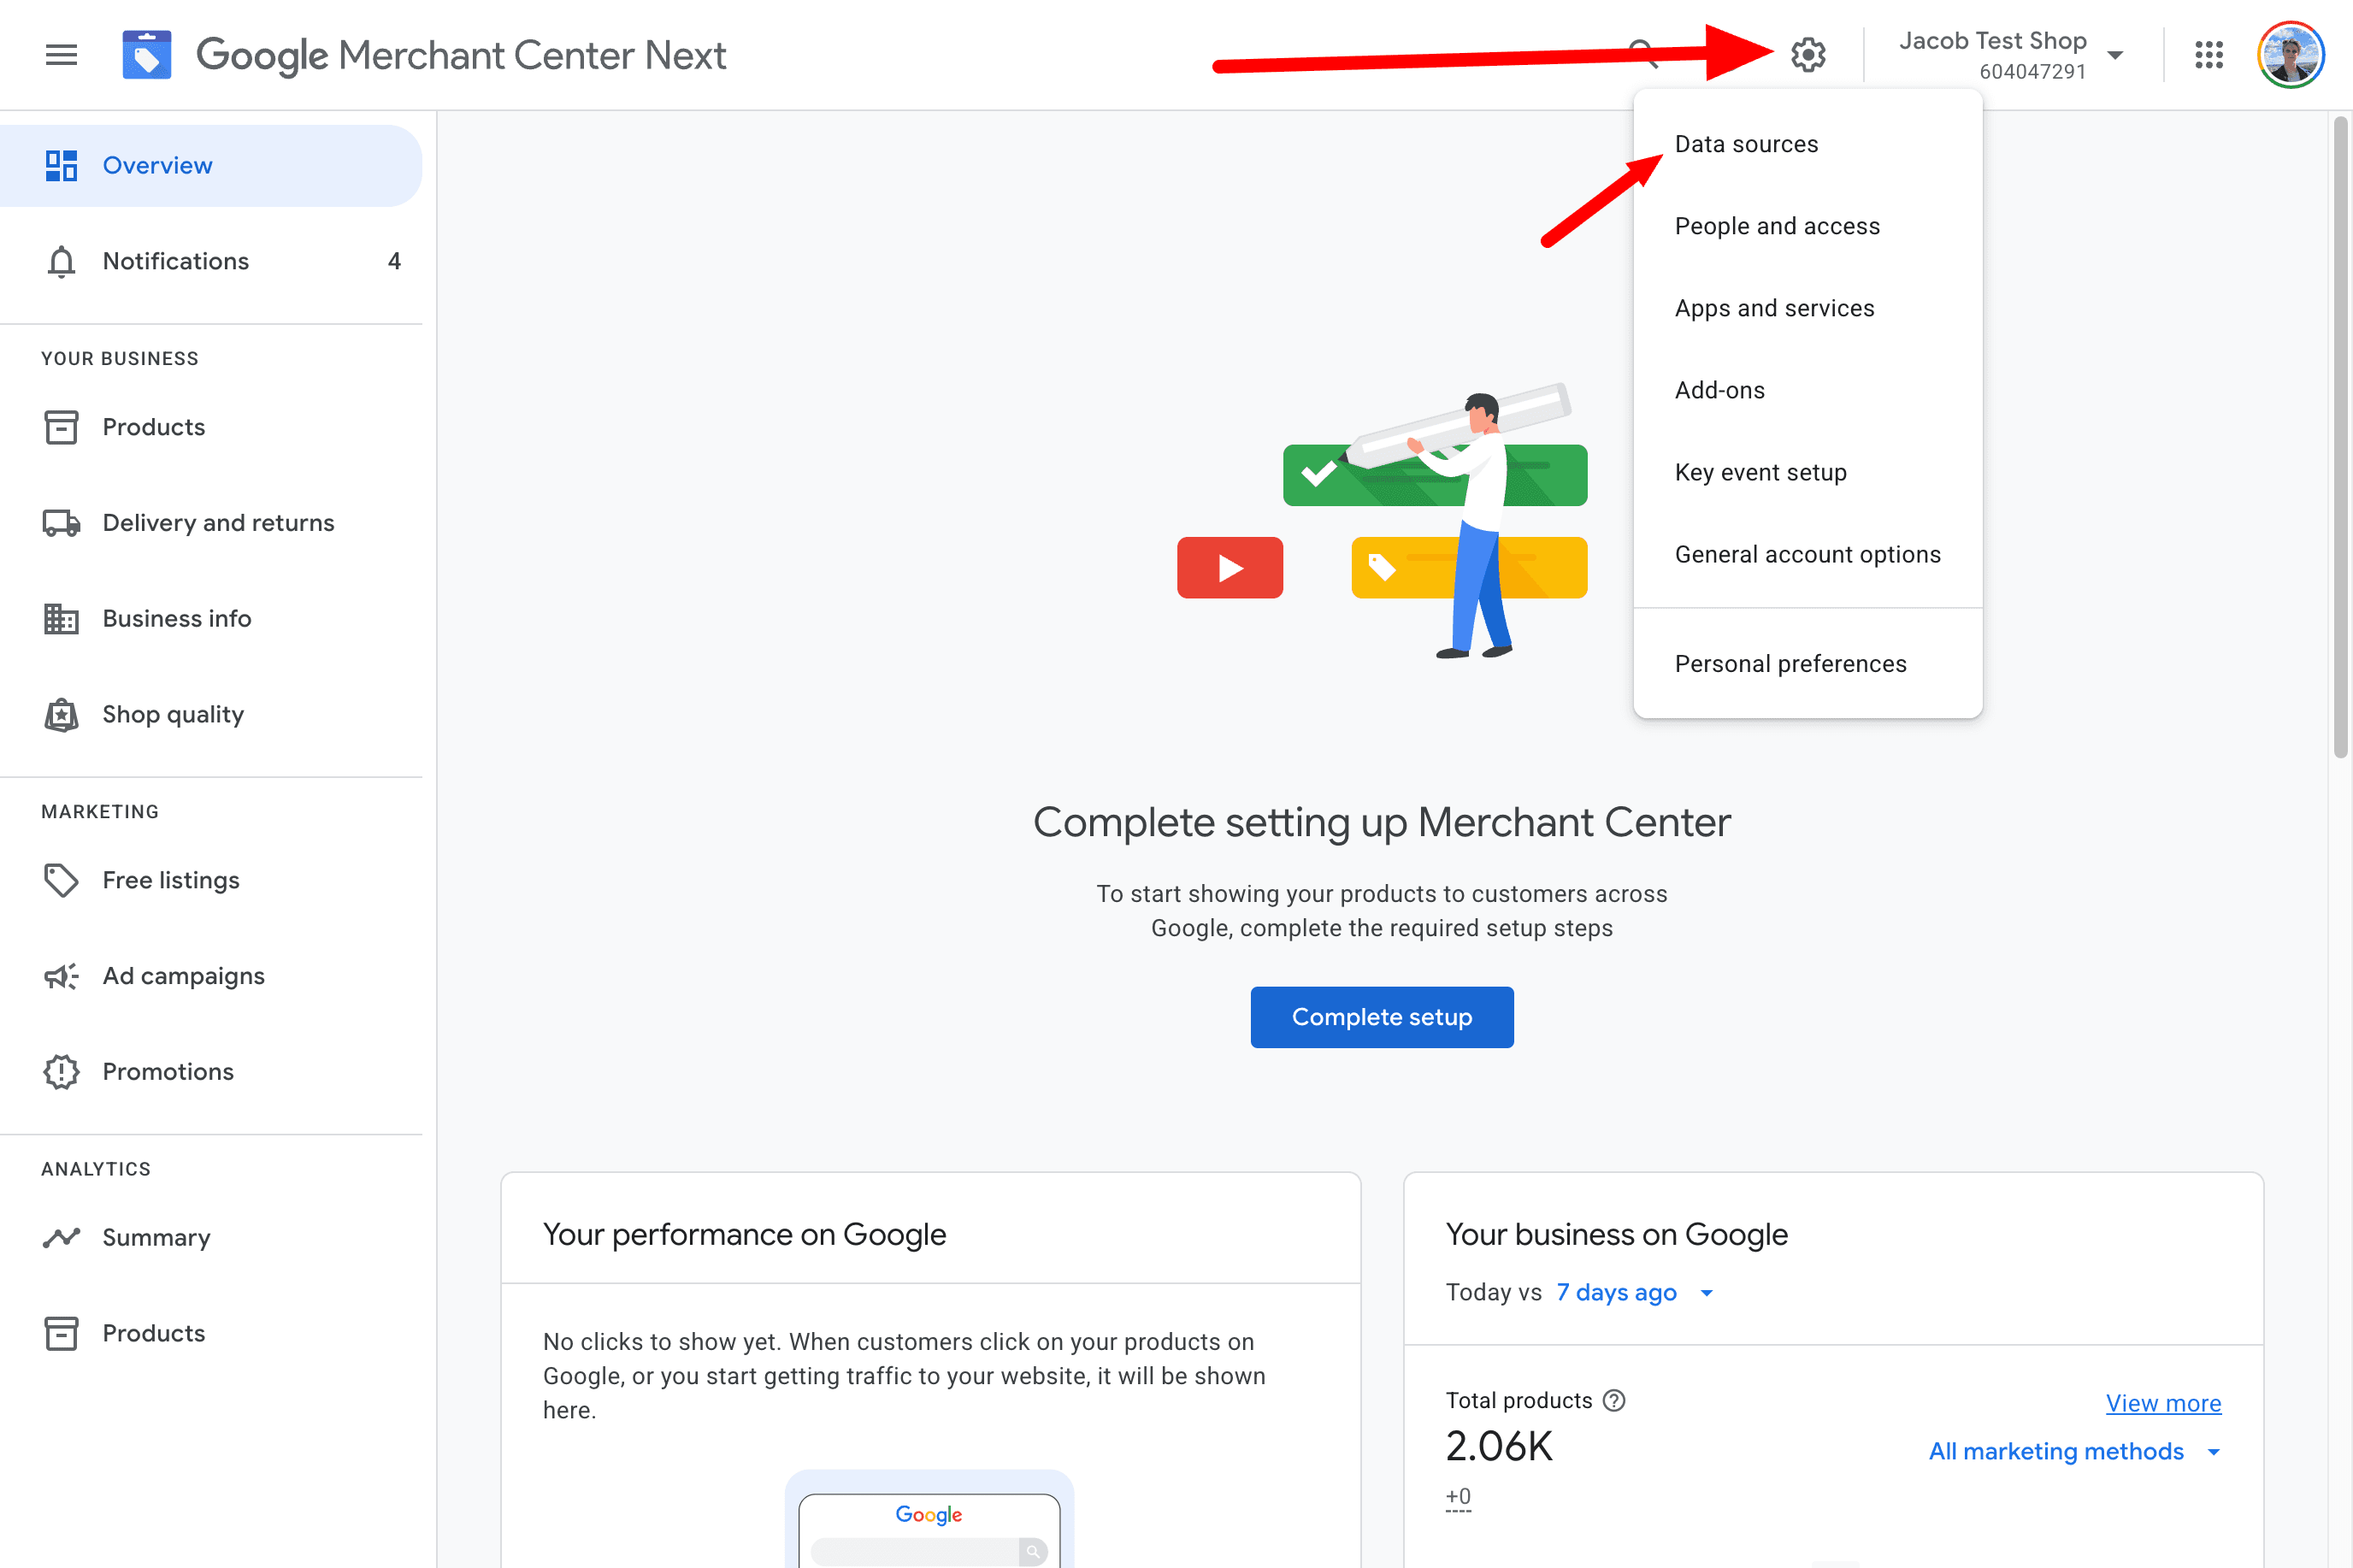Viewport: 2353px width, 1568px height.
Task: Select Personal preferences in settings menu
Action: (x=1790, y=664)
